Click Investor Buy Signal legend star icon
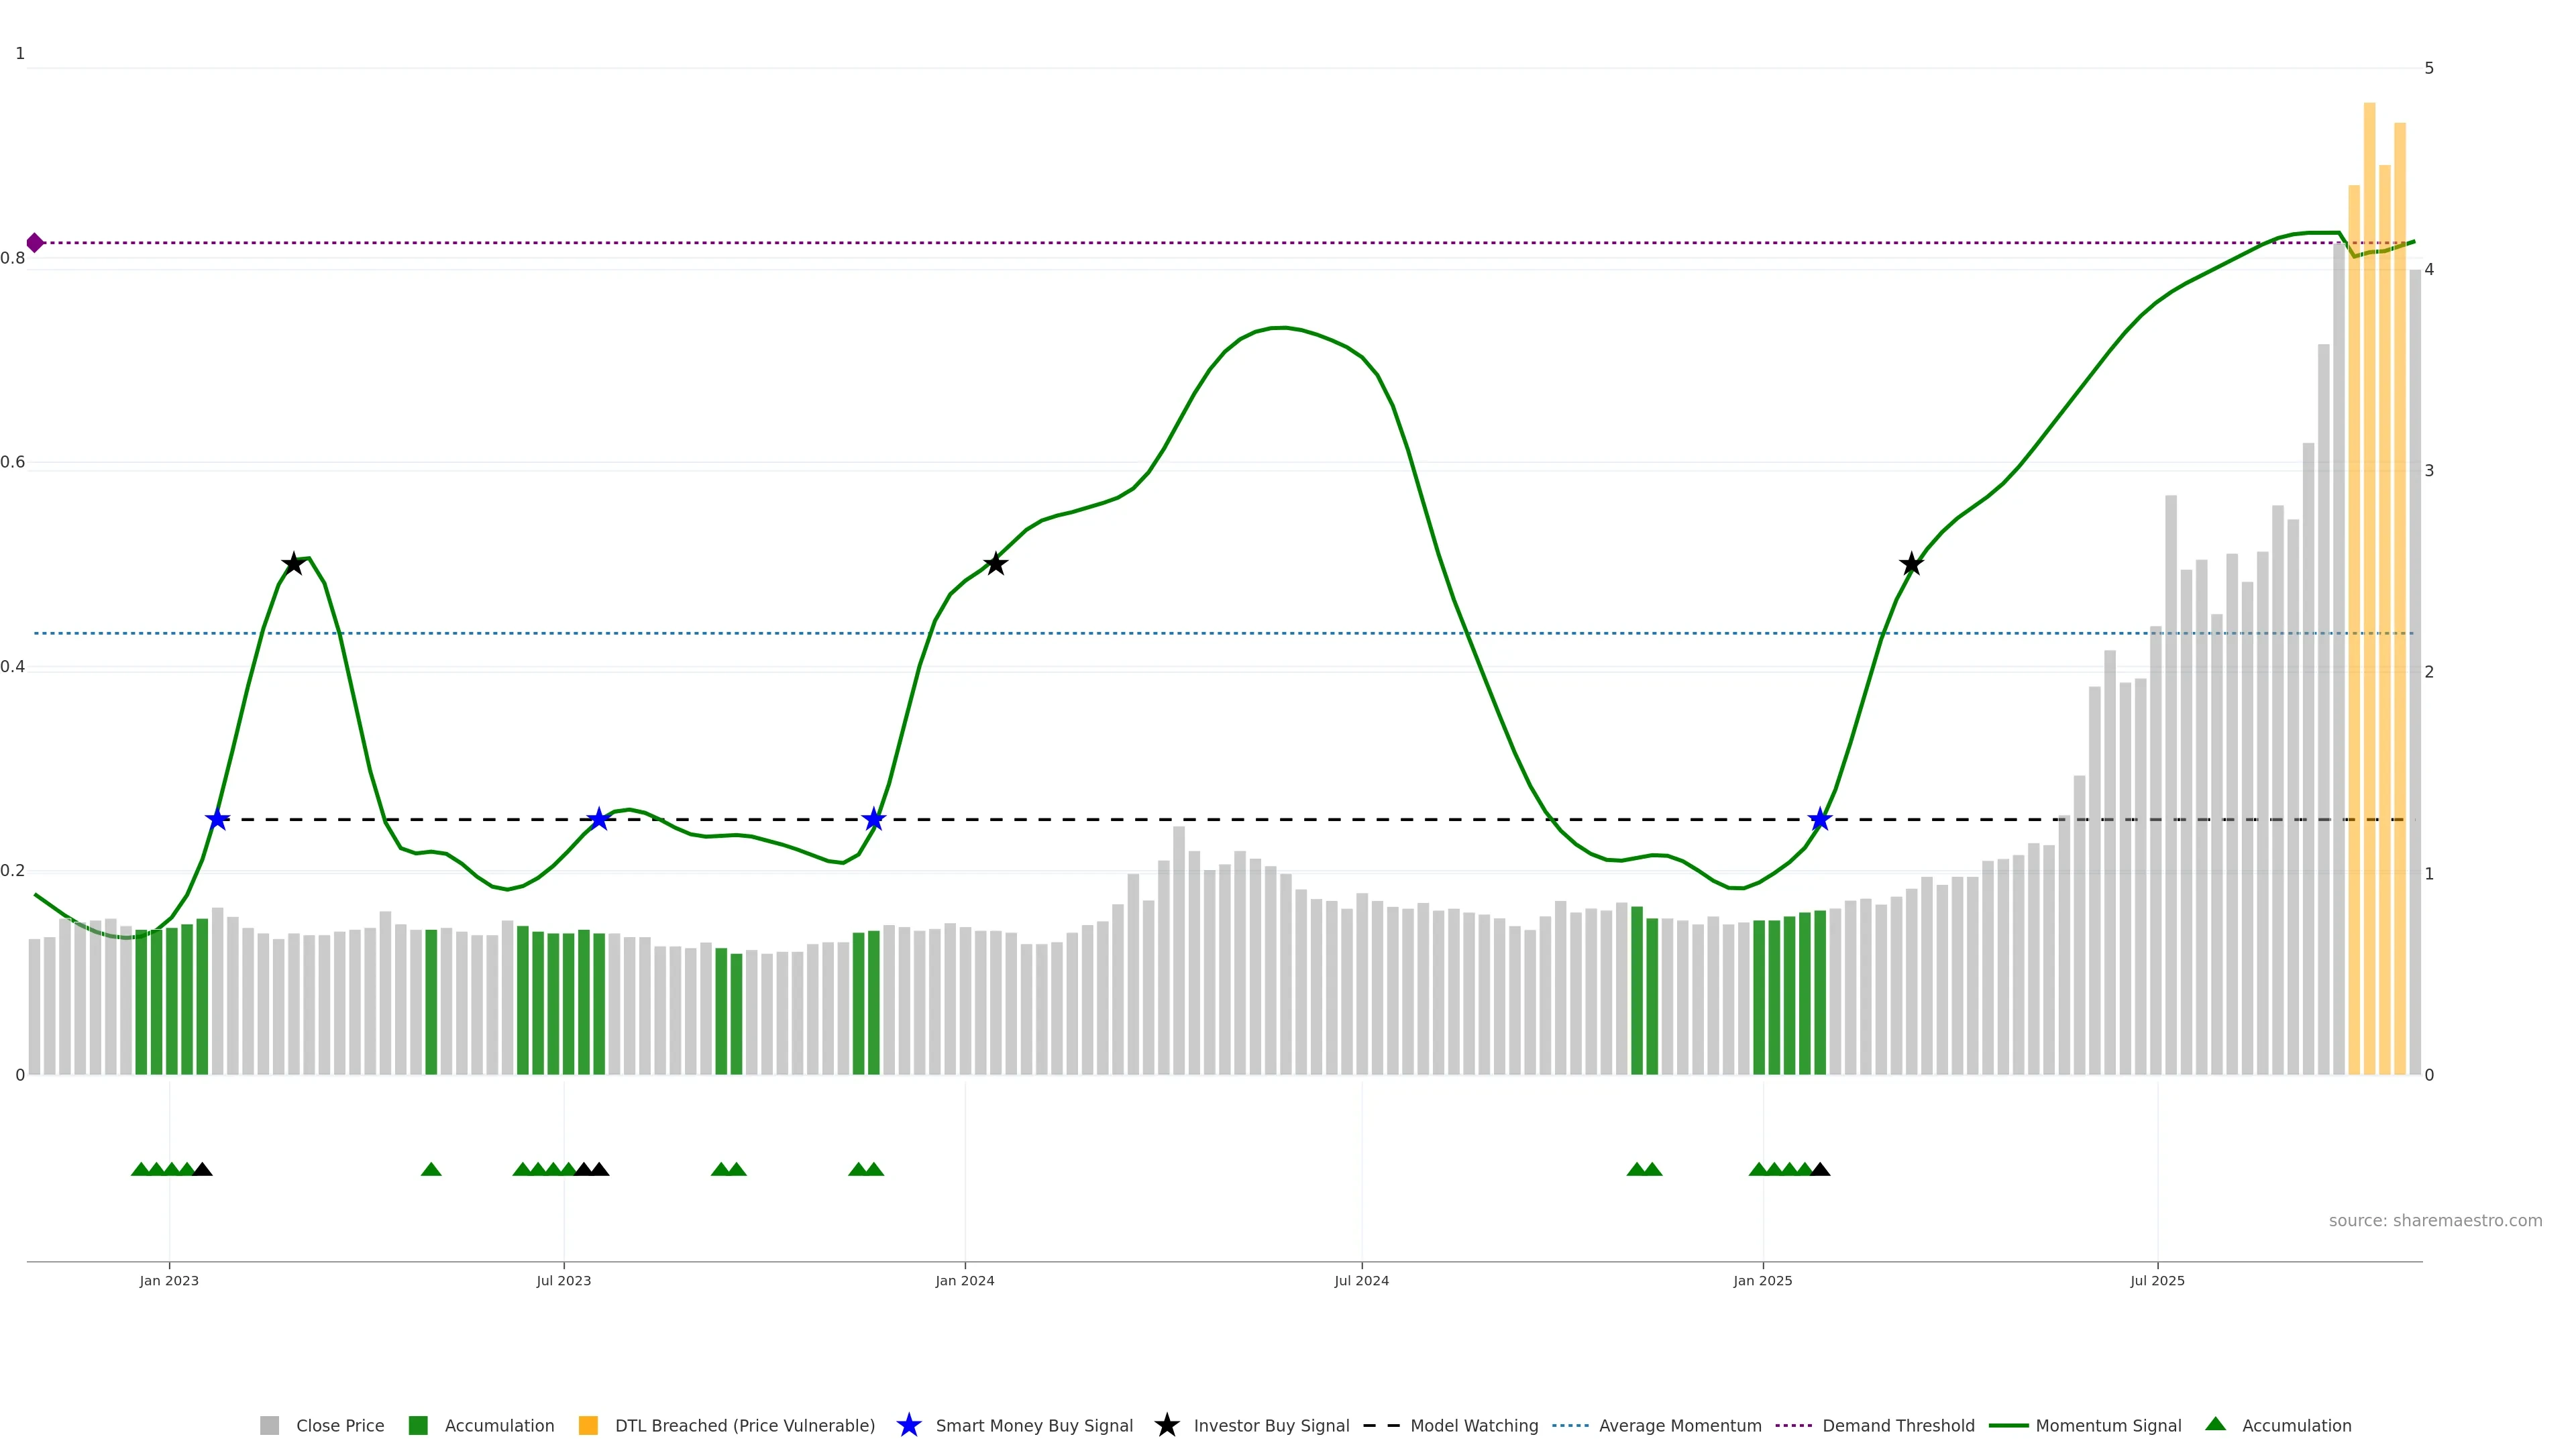This screenshot has height=1449, width=2576. tap(1166, 1426)
